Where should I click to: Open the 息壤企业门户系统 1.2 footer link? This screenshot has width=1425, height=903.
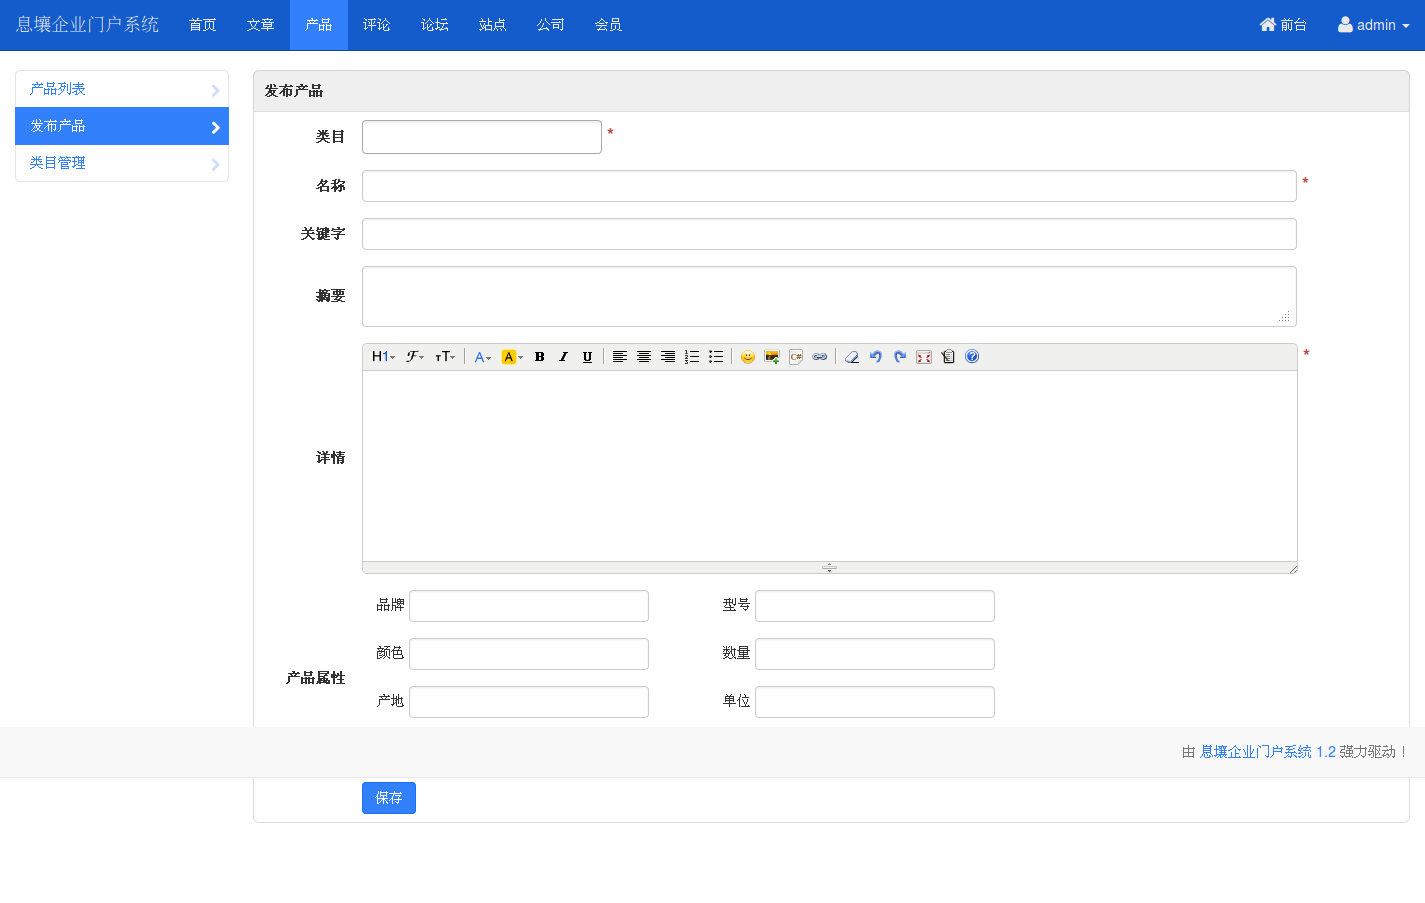coord(1267,752)
